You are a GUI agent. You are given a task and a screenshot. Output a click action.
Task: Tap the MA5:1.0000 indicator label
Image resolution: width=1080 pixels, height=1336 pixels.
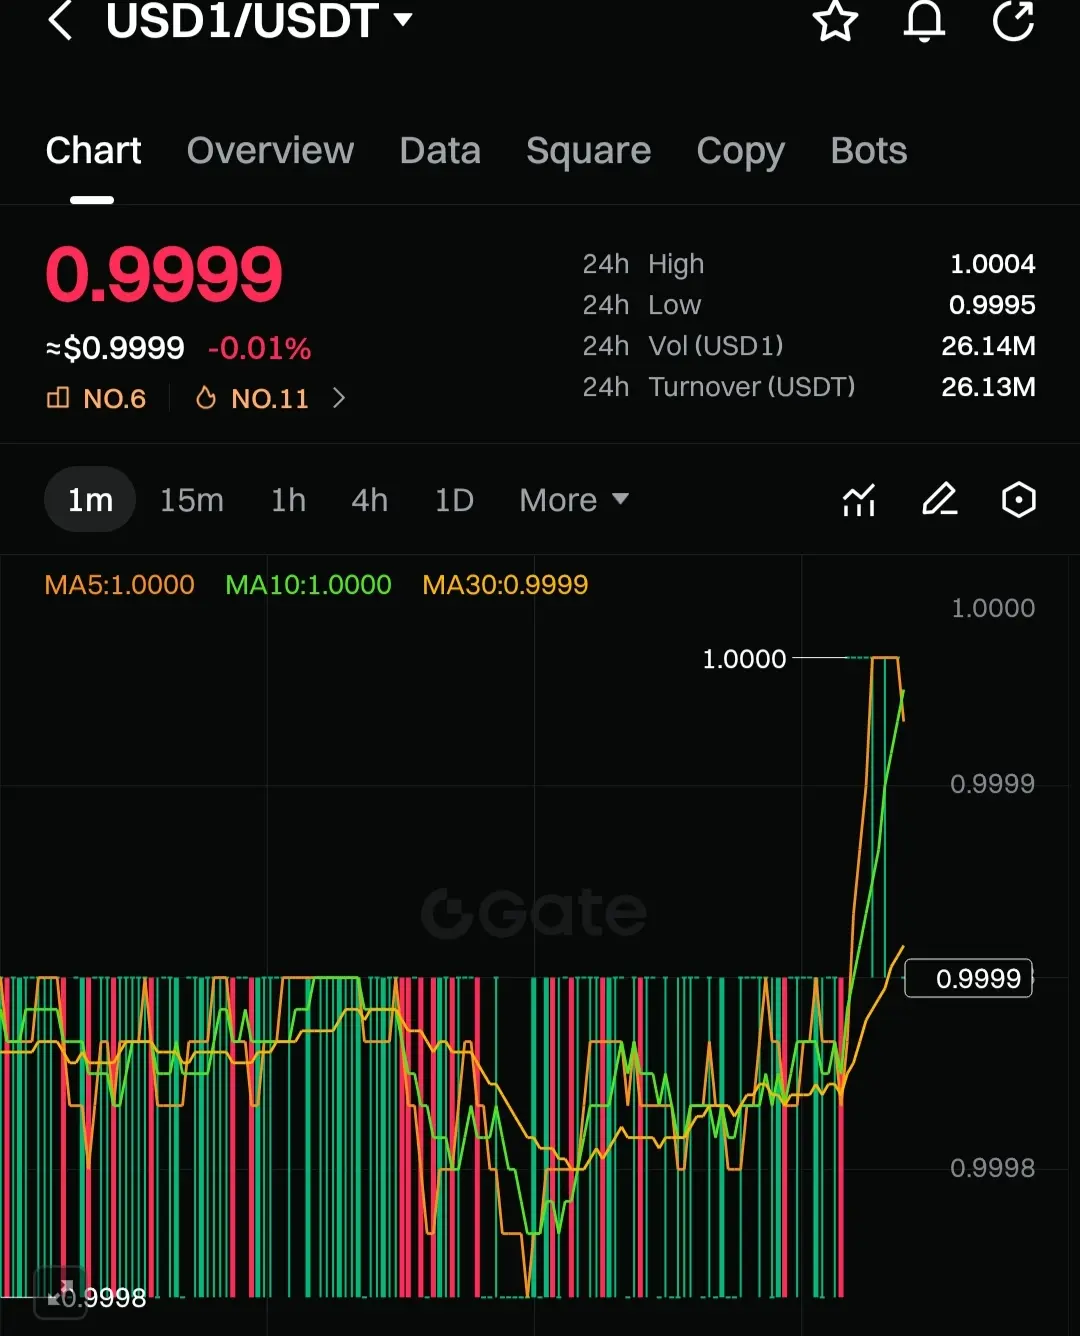pos(119,585)
